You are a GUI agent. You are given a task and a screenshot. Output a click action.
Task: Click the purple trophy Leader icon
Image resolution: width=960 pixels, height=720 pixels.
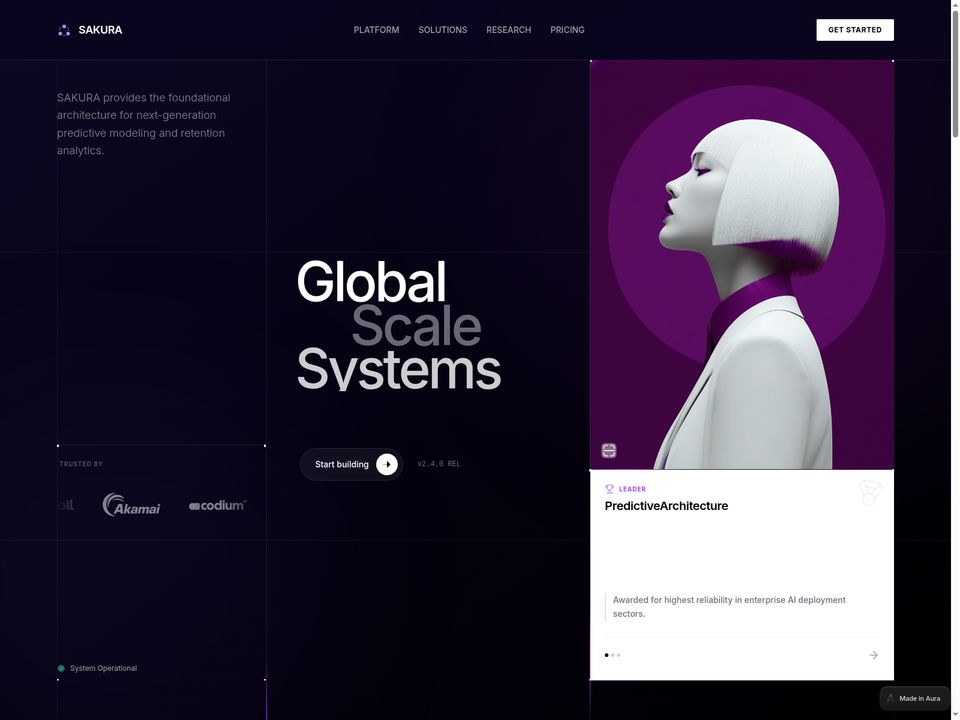(609, 489)
